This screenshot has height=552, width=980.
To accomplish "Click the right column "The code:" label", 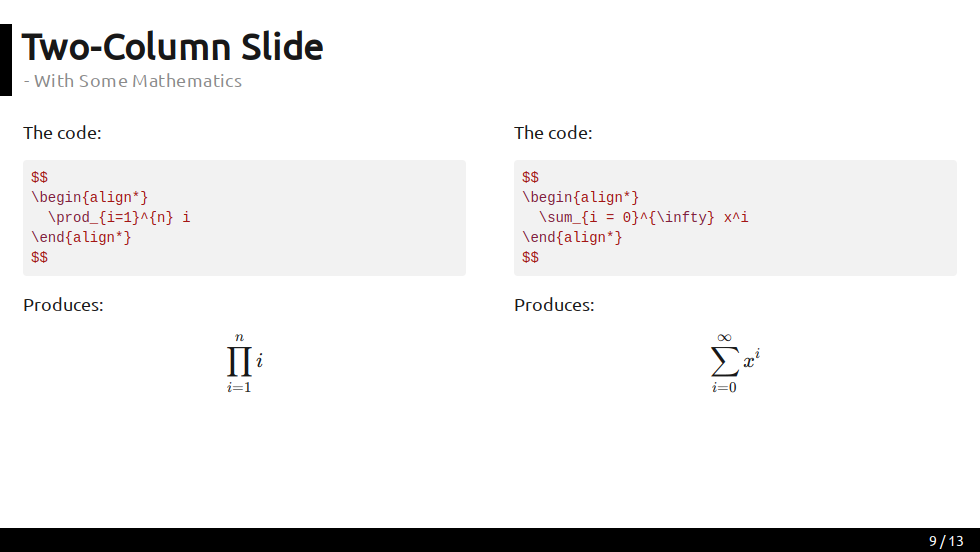I will click(553, 133).
